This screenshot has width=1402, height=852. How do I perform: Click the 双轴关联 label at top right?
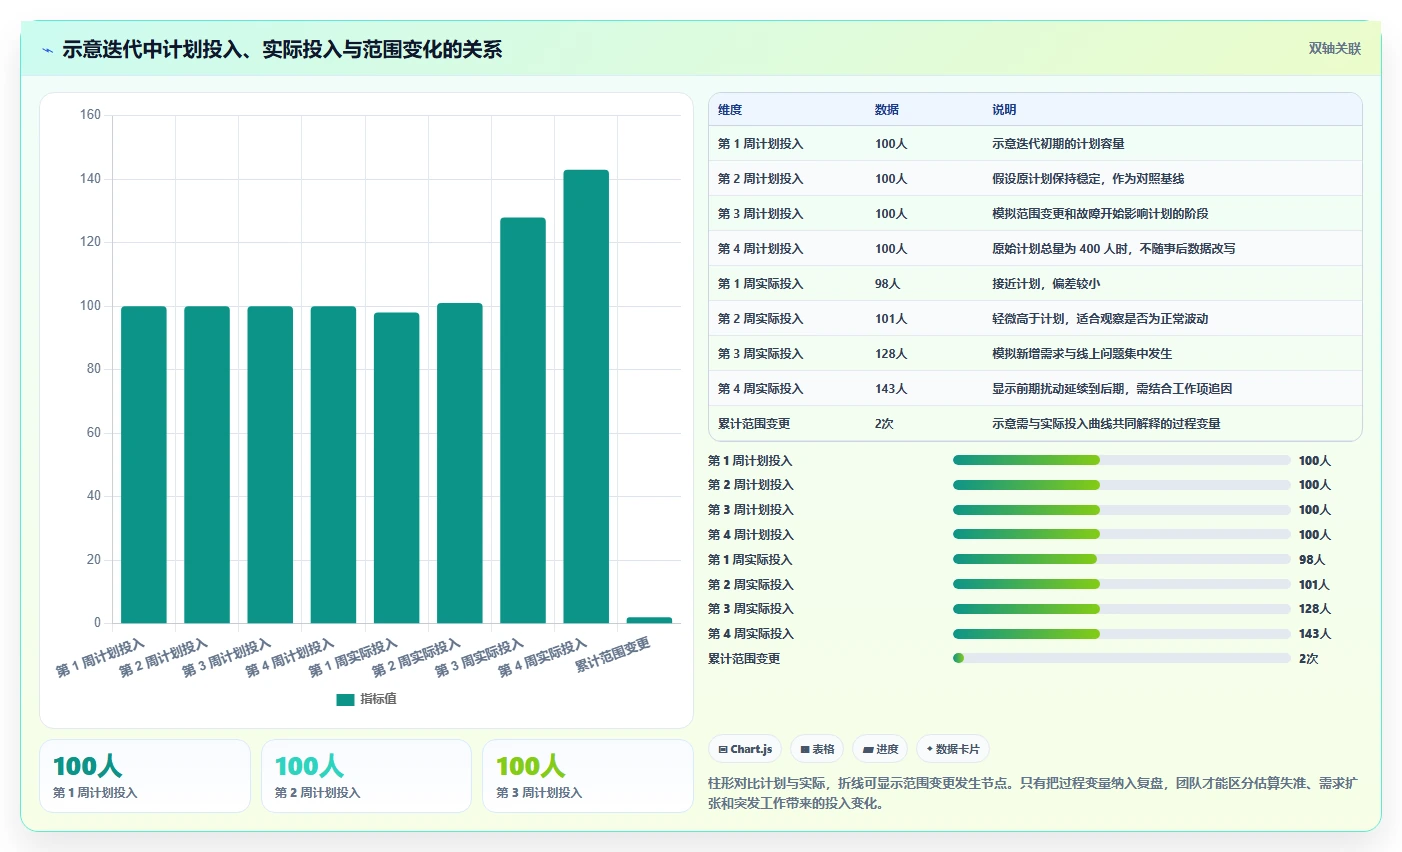click(1335, 48)
